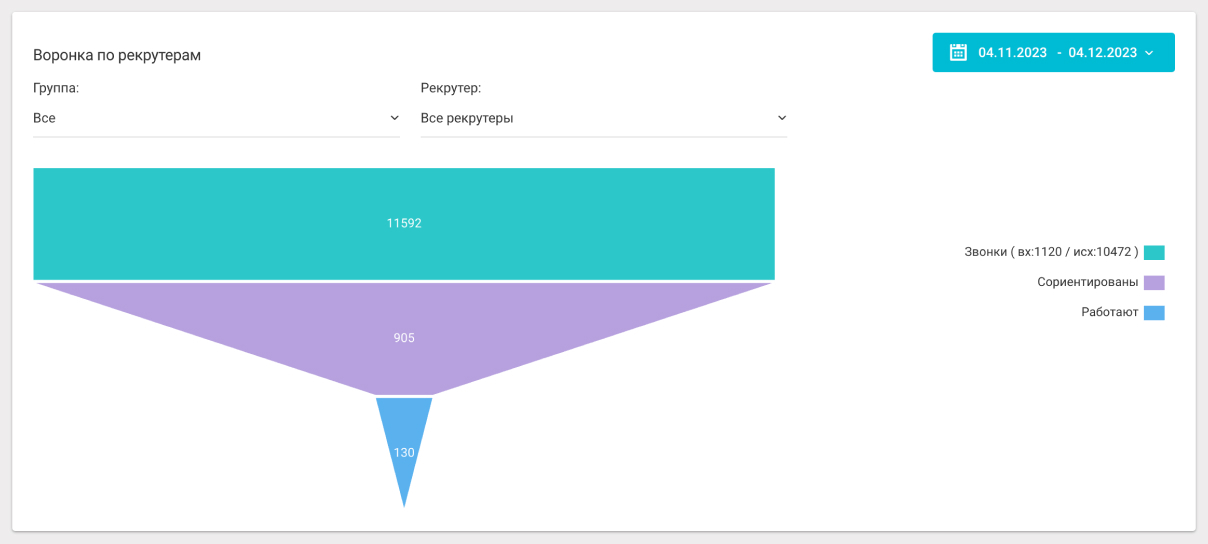Viewport: 1208px width, 544px height.
Task: Click the end date 04.12.2023
Action: click(1102, 53)
